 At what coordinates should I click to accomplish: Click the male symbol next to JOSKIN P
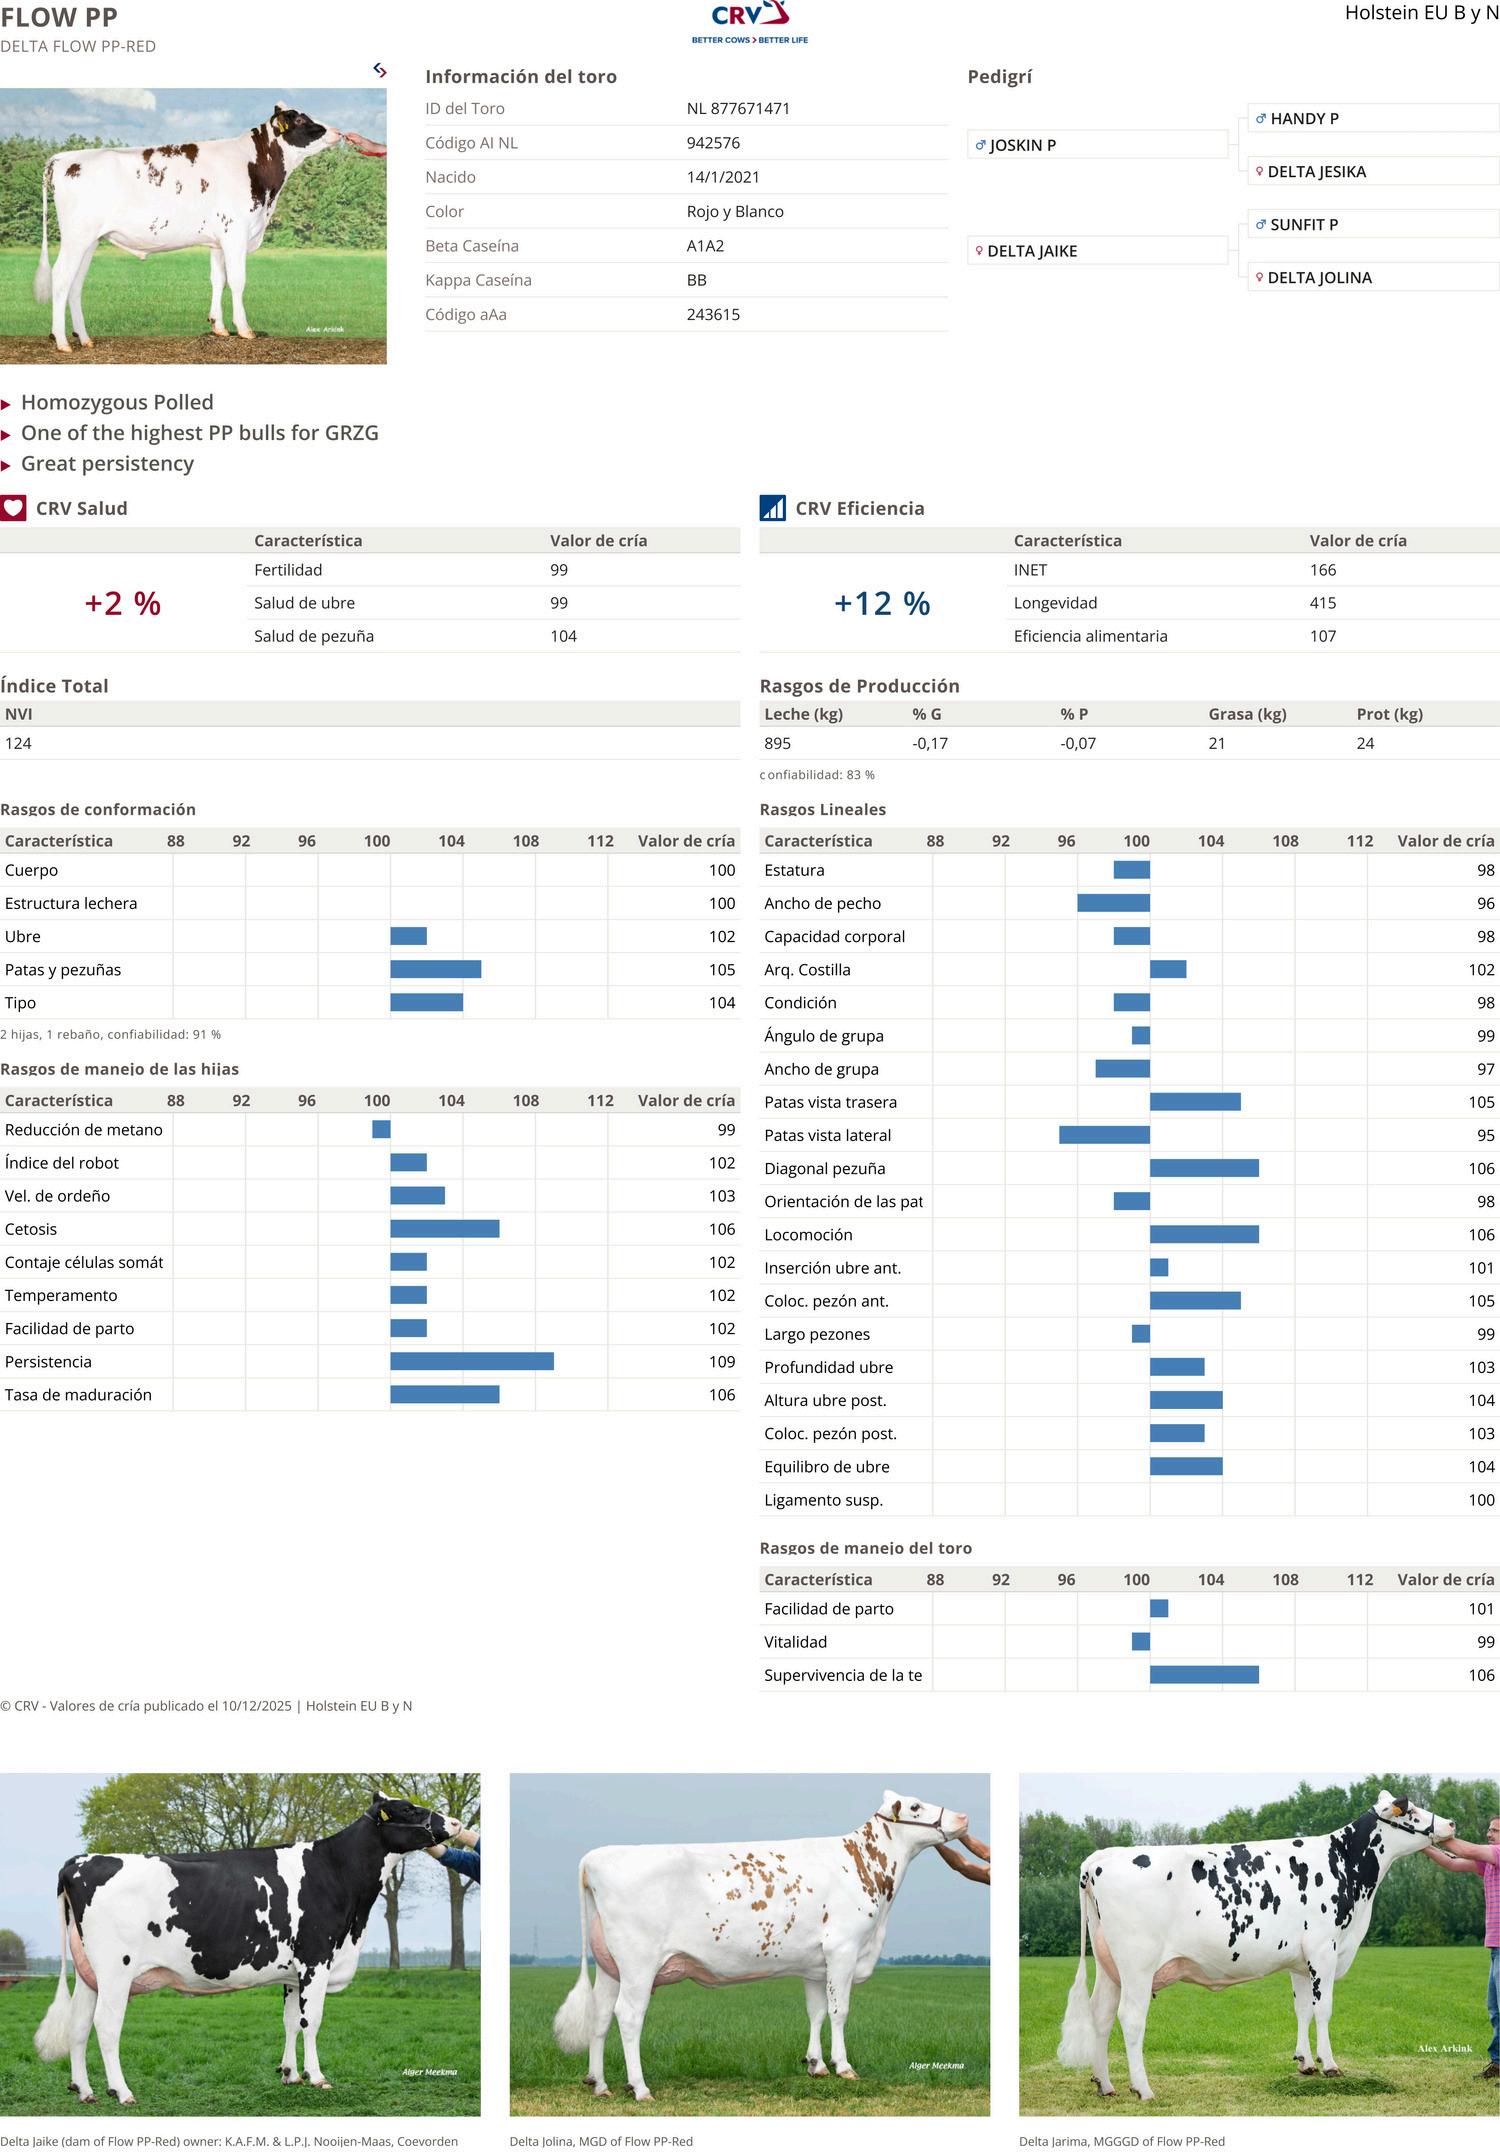pyautogui.click(x=981, y=145)
